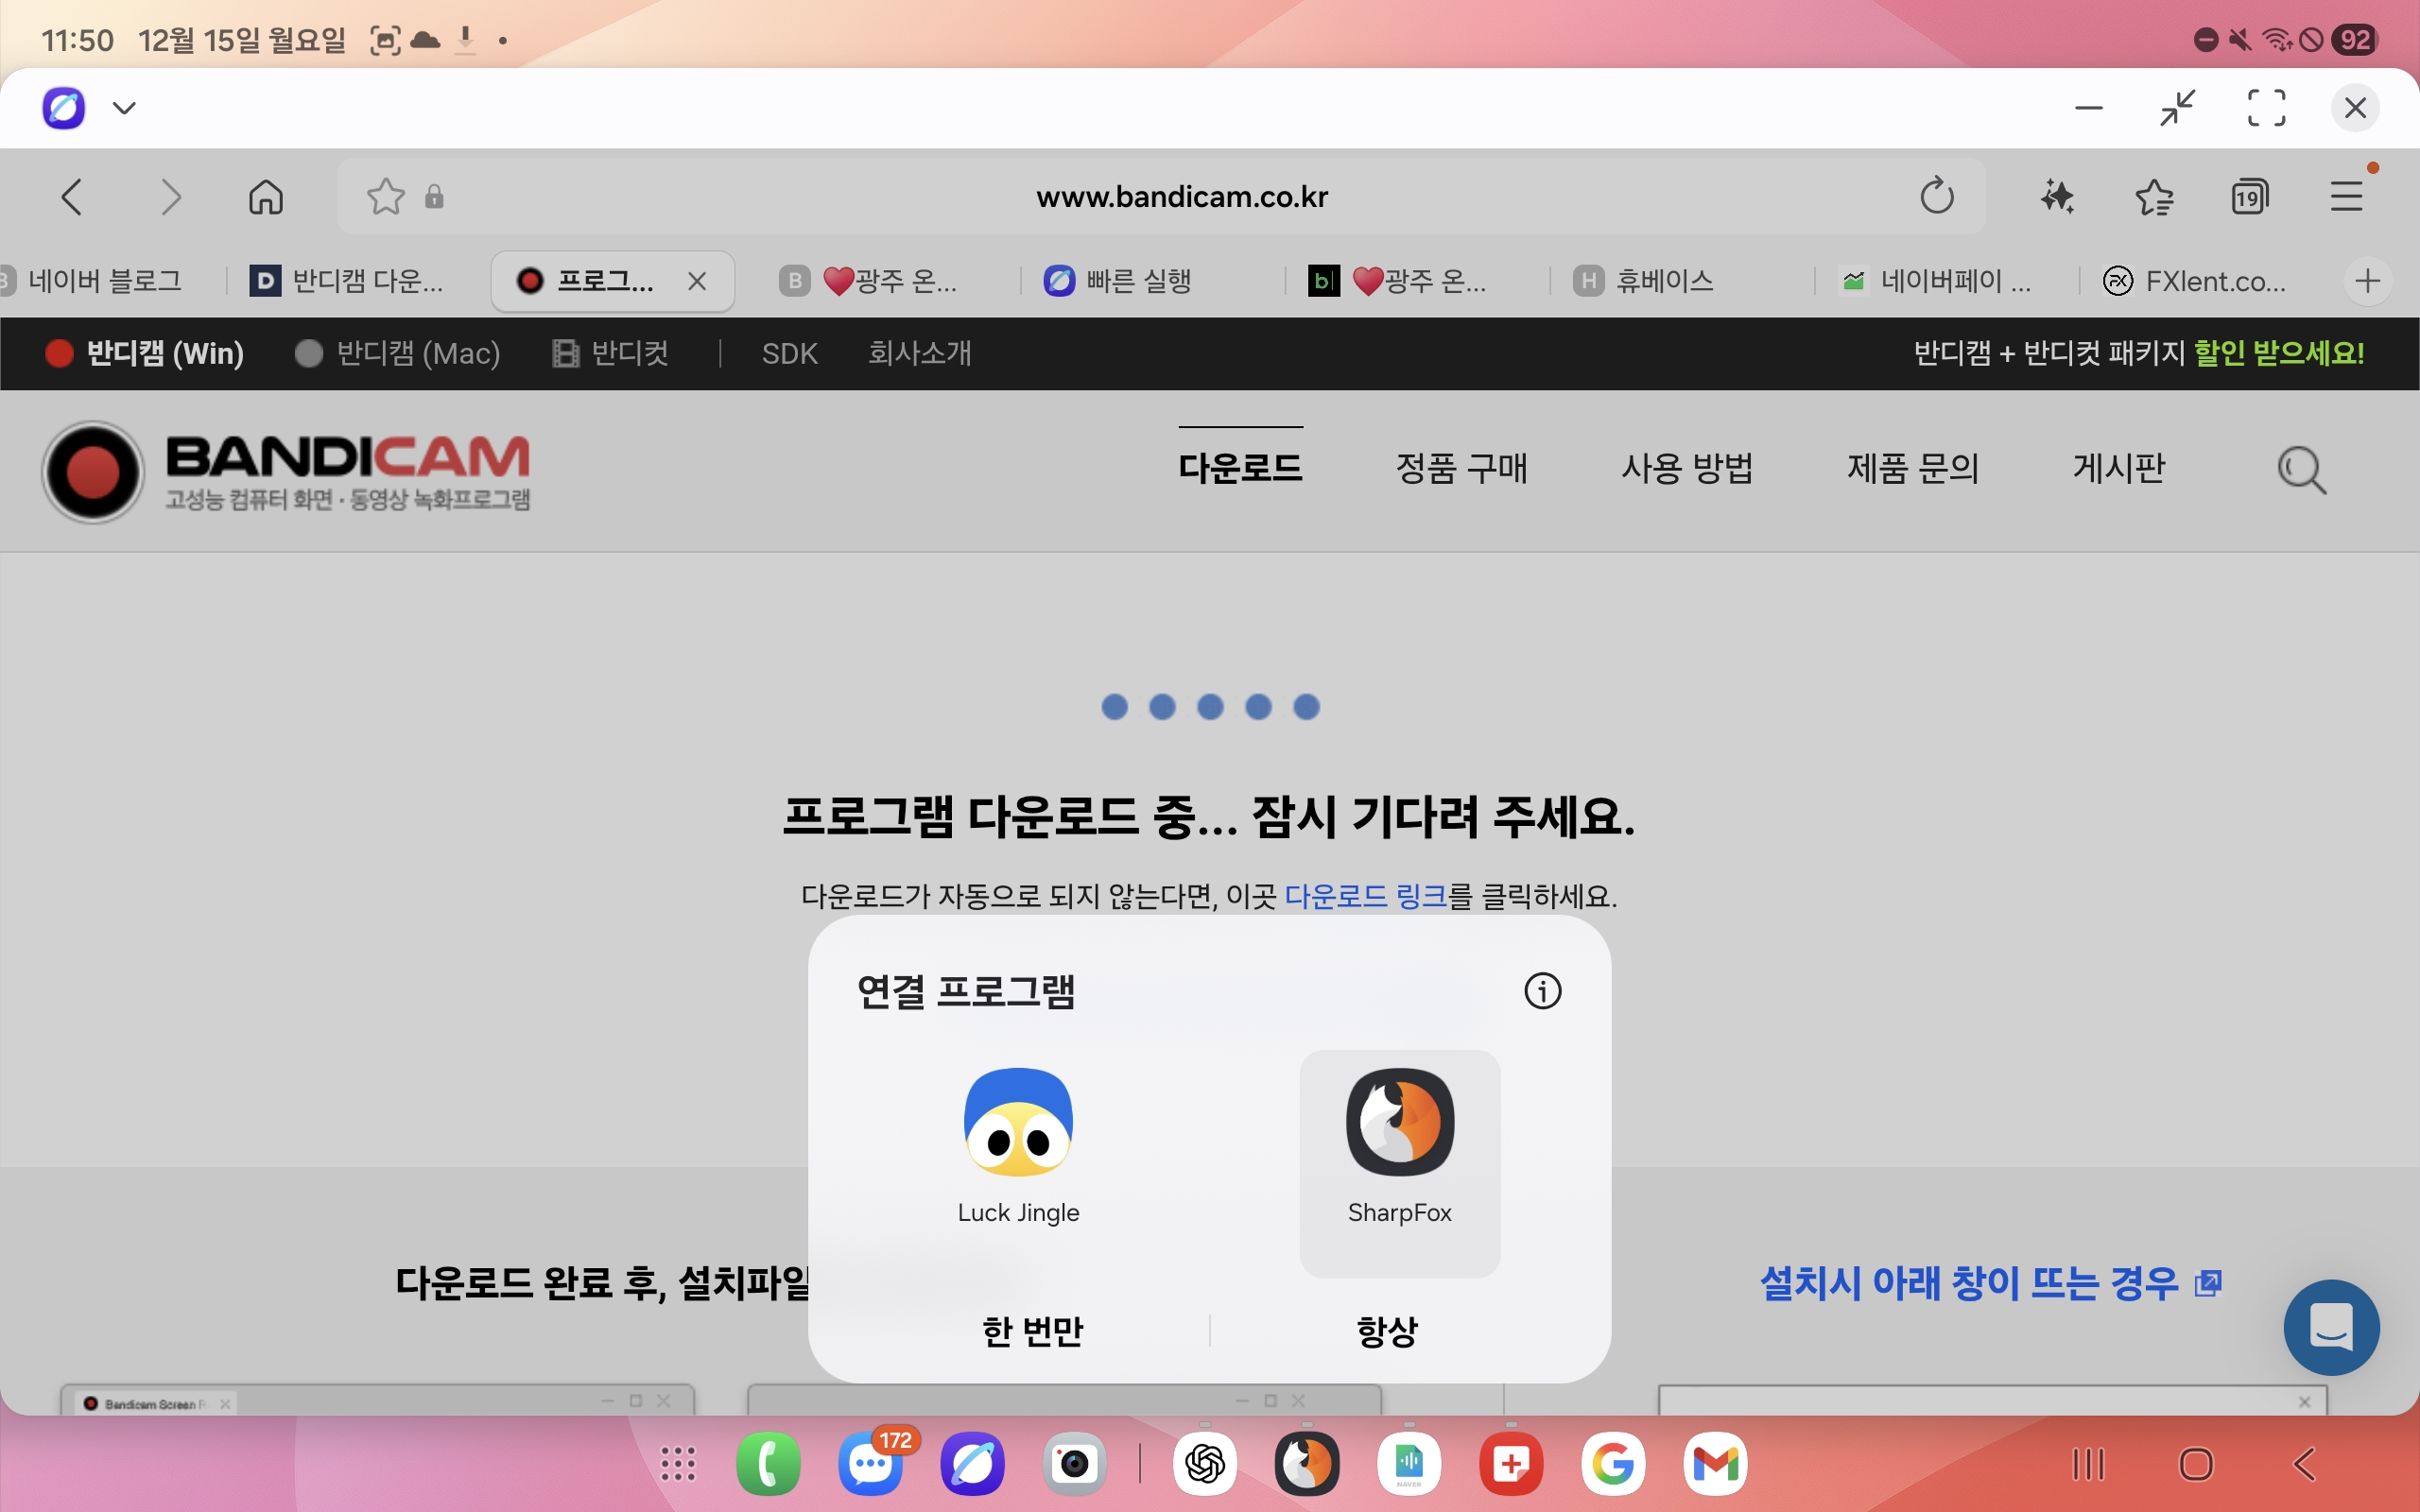Launch Gmail from the taskbar dock
The image size is (2420, 1512).
[x=1714, y=1464]
